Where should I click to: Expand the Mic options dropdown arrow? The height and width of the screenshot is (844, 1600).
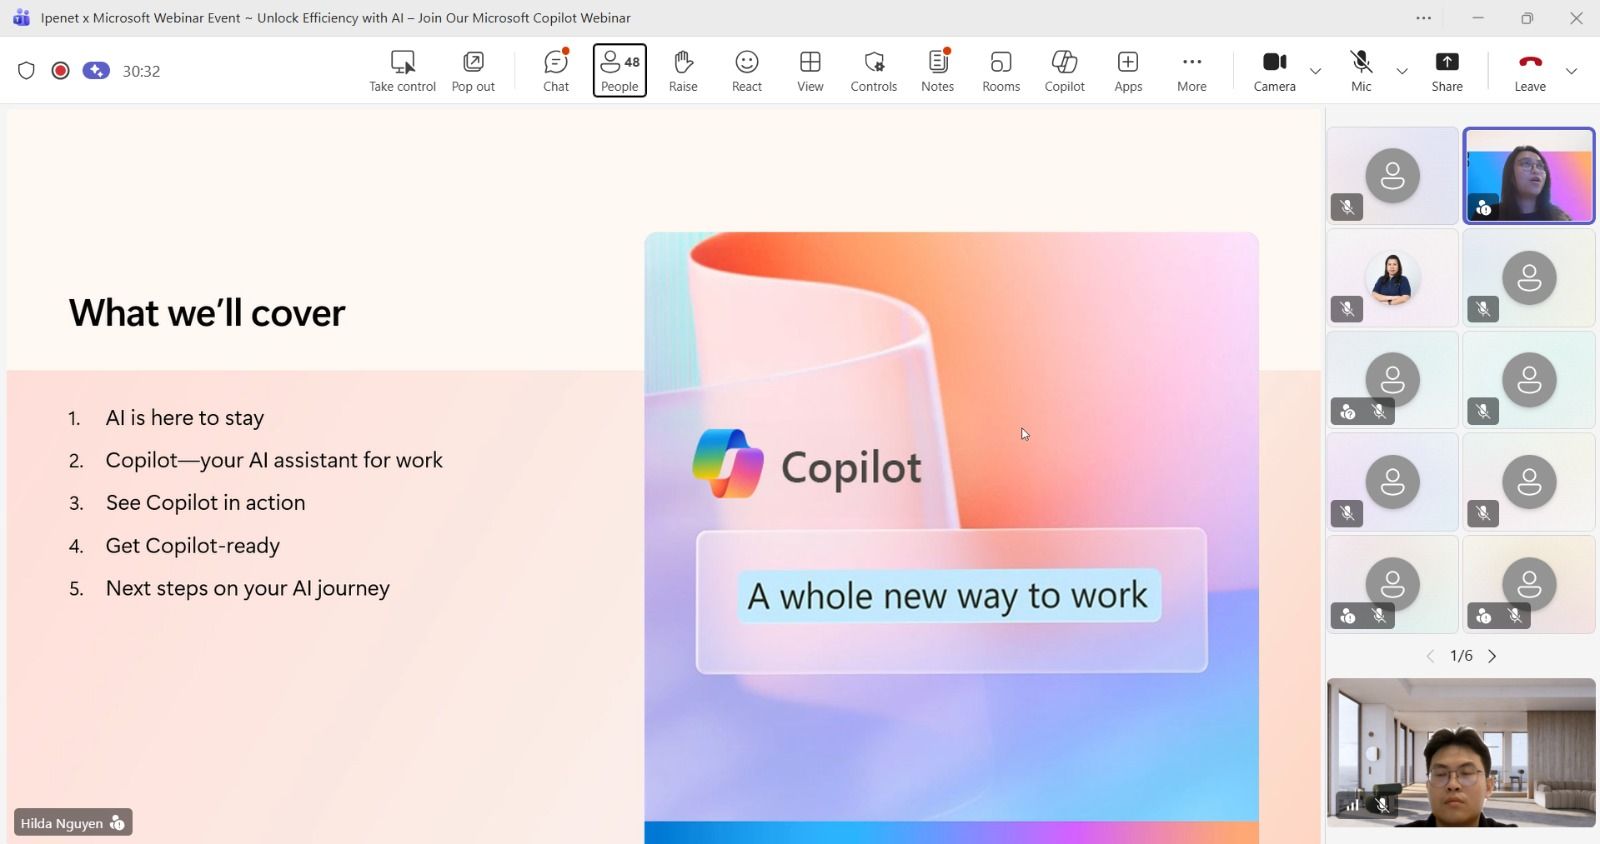tap(1402, 71)
